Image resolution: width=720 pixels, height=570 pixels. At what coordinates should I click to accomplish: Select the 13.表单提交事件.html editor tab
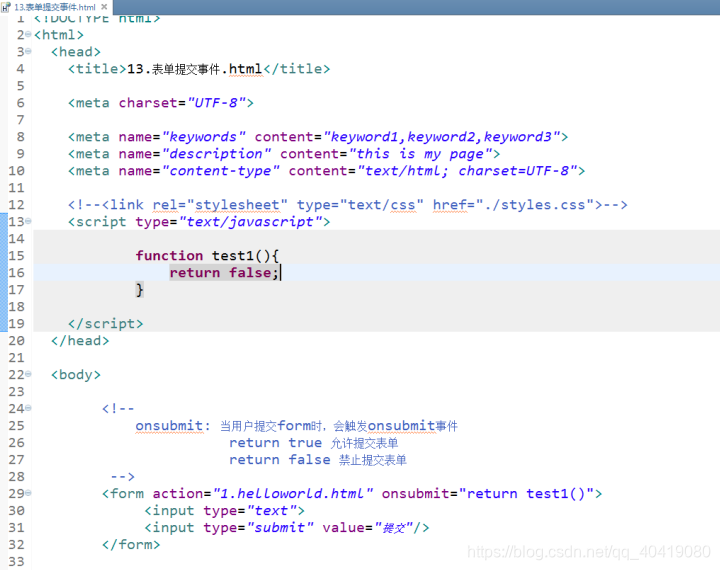(55, 7)
